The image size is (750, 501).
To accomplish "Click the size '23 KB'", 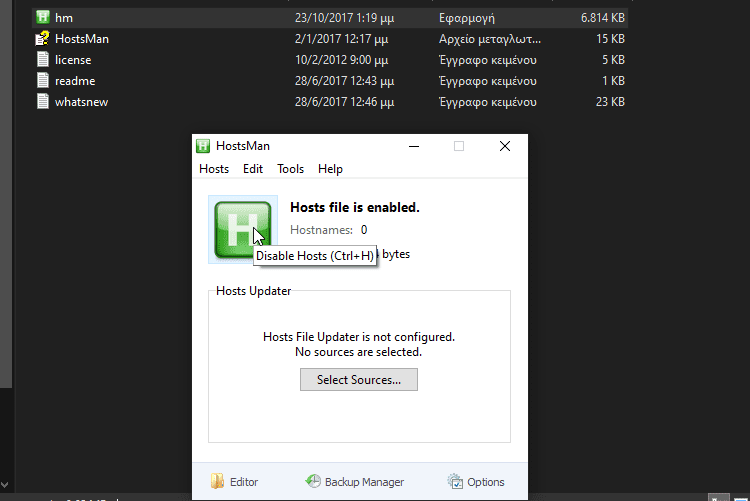I will coord(610,102).
